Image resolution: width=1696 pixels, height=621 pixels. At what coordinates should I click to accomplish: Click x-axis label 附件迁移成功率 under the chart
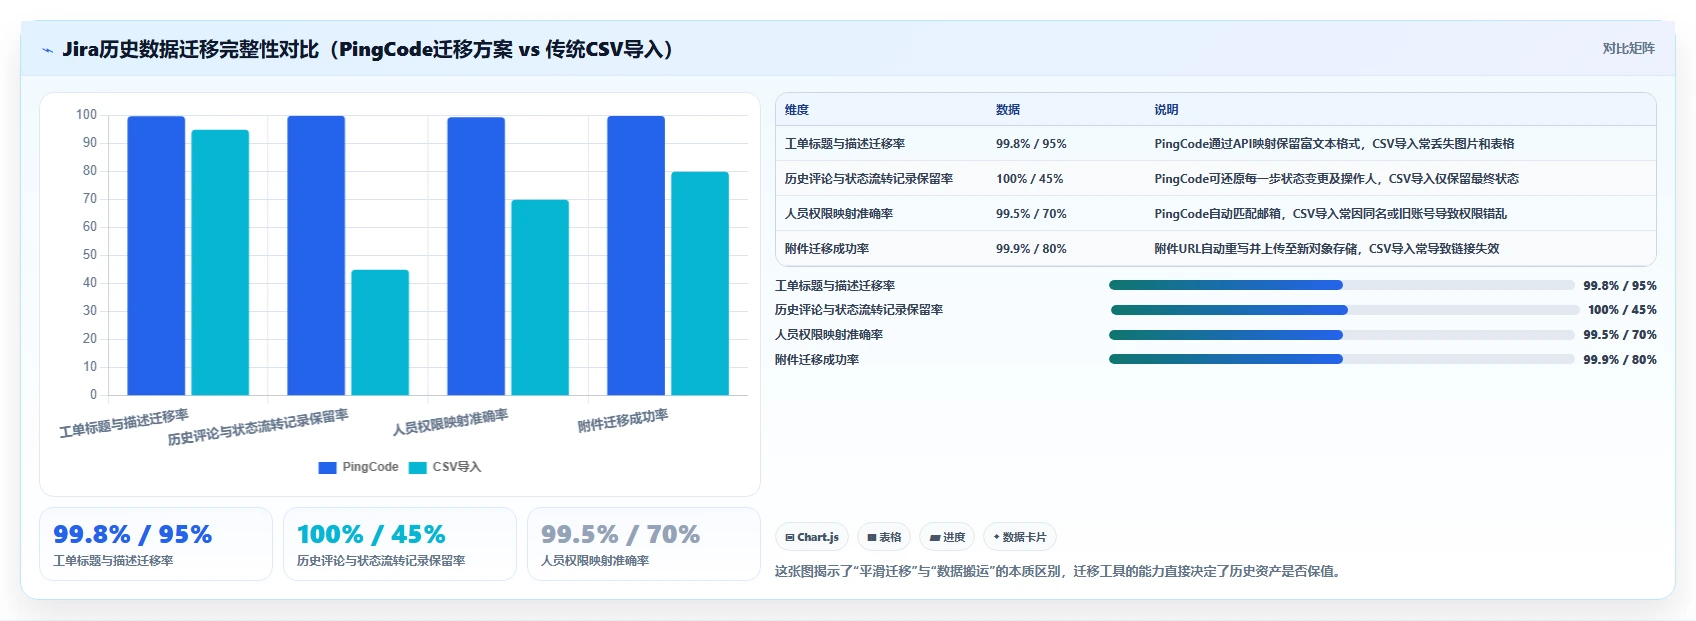pos(622,421)
